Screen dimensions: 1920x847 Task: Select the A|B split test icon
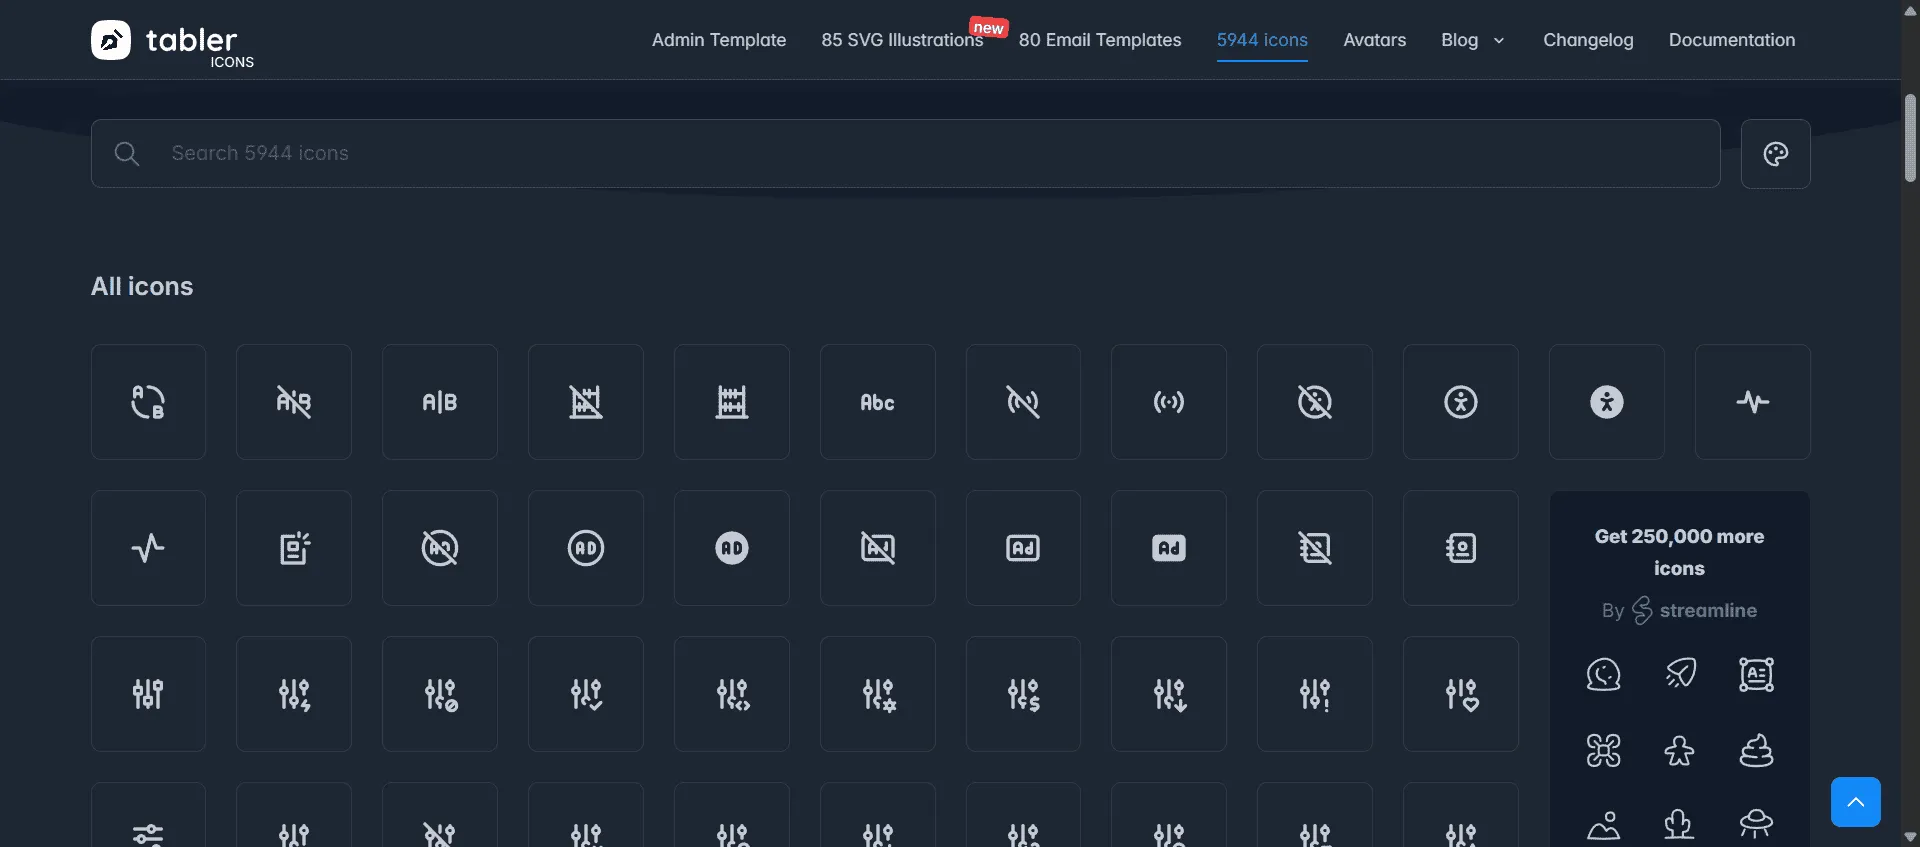tap(440, 402)
